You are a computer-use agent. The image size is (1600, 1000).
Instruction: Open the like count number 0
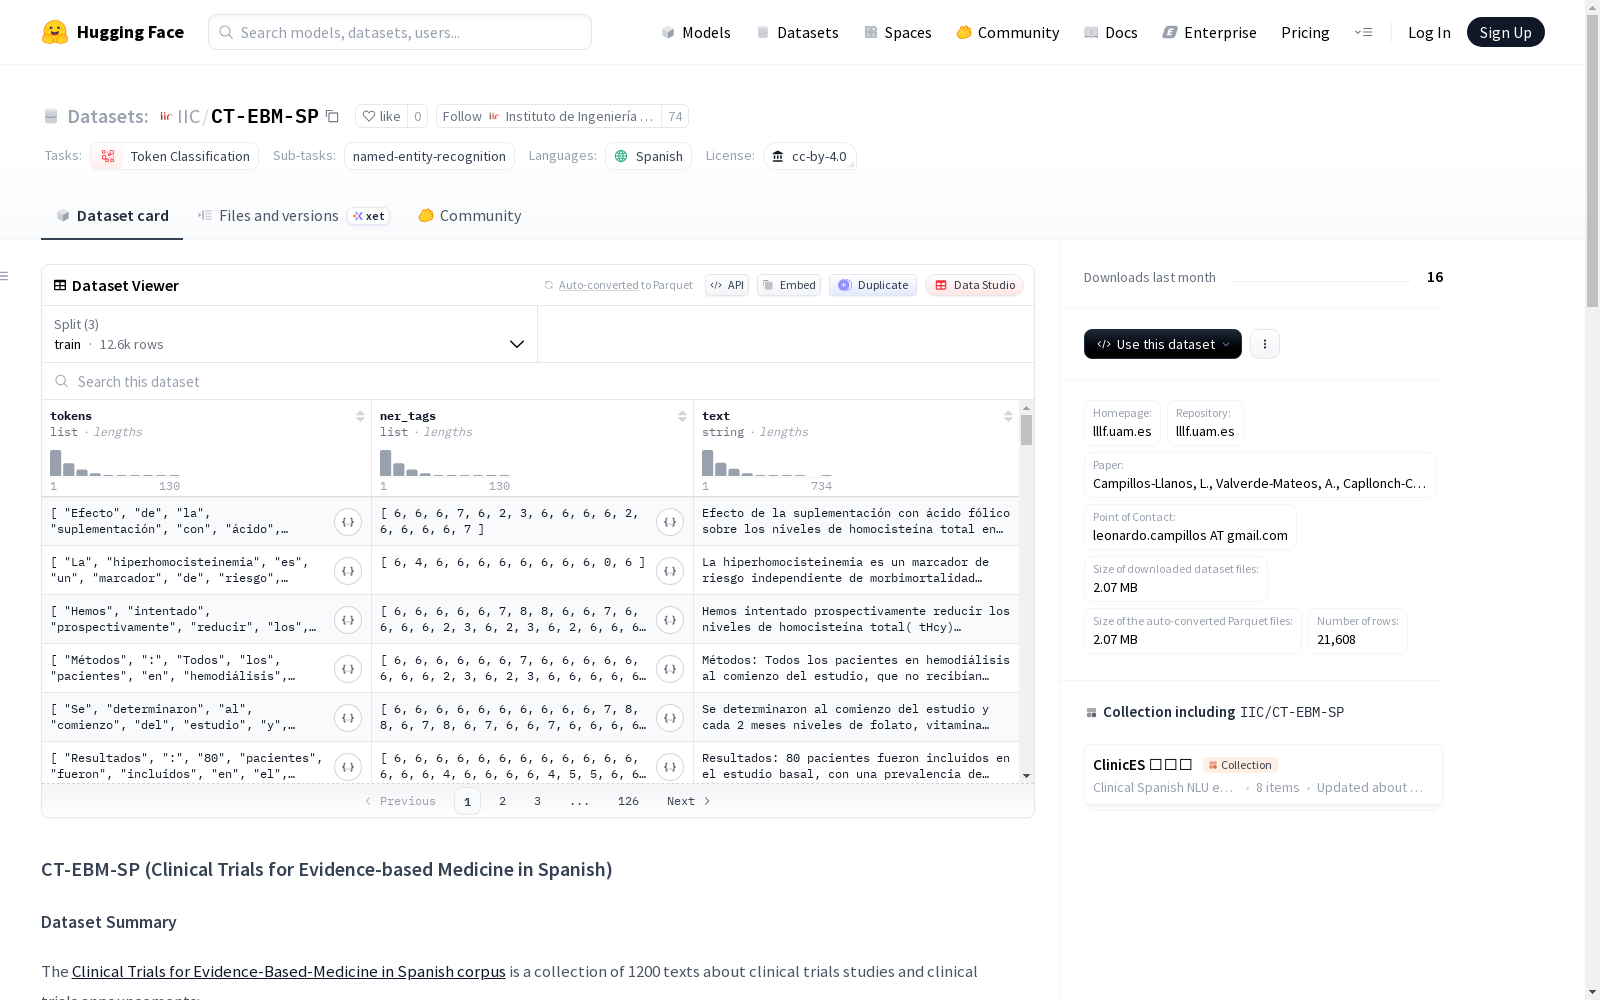418,116
